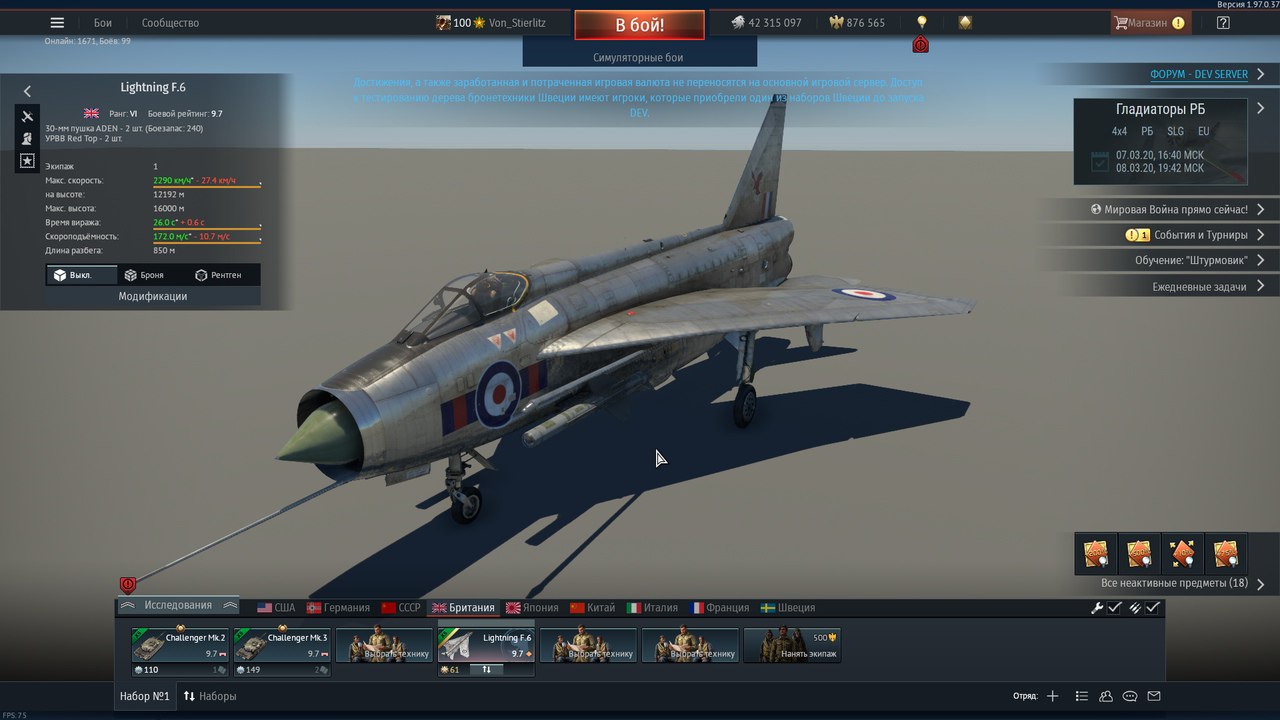Screen dimensions: 1280x720
Task: Open the chat bubble icon
Action: point(1130,696)
